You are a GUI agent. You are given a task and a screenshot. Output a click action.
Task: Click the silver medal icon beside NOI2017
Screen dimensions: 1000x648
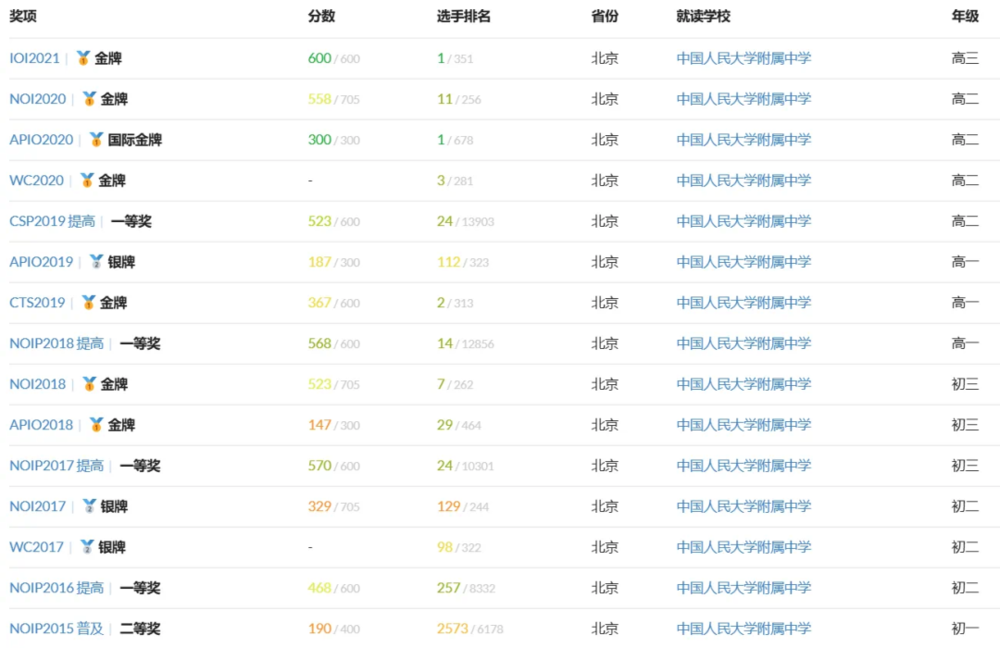click(89, 507)
